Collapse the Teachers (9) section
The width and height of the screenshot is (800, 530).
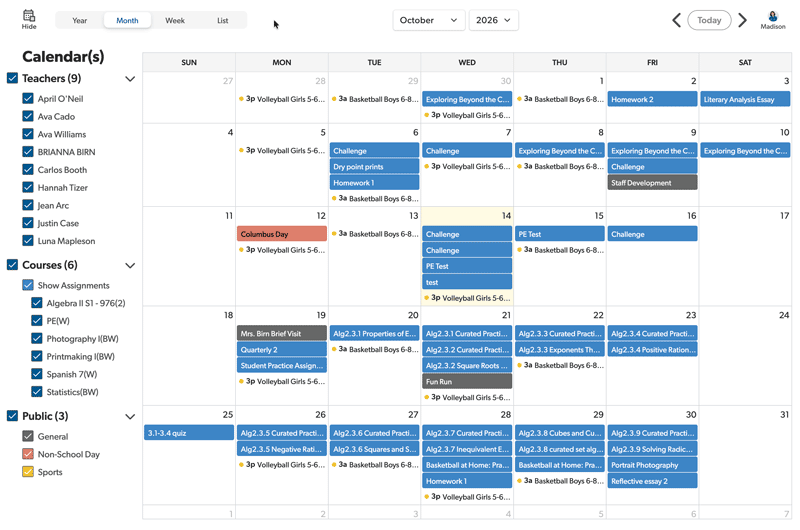(130, 79)
